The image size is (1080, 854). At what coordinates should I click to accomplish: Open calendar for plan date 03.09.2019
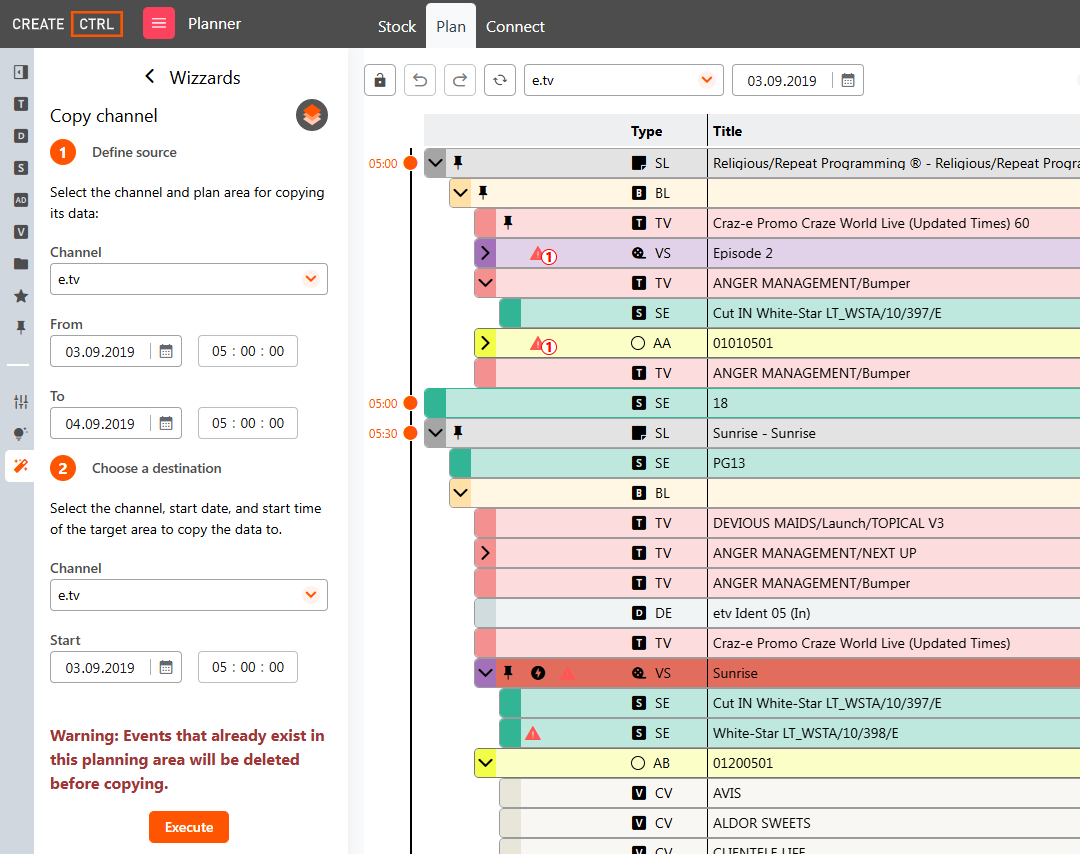tap(848, 81)
